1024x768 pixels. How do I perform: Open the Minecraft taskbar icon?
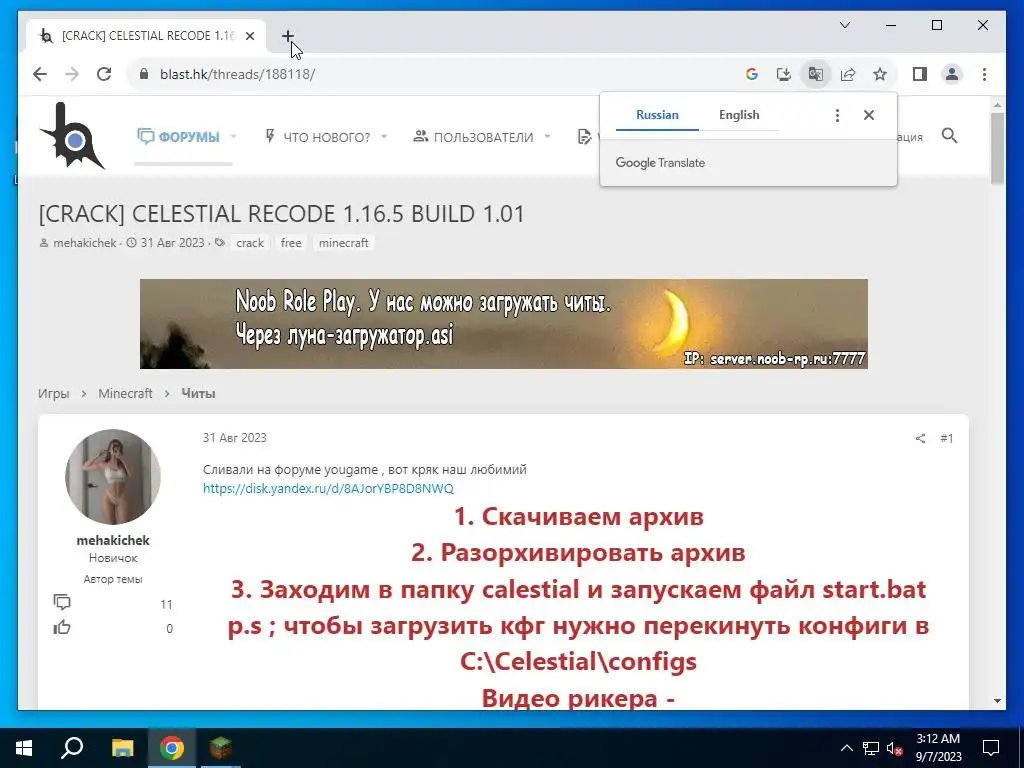(x=221, y=748)
